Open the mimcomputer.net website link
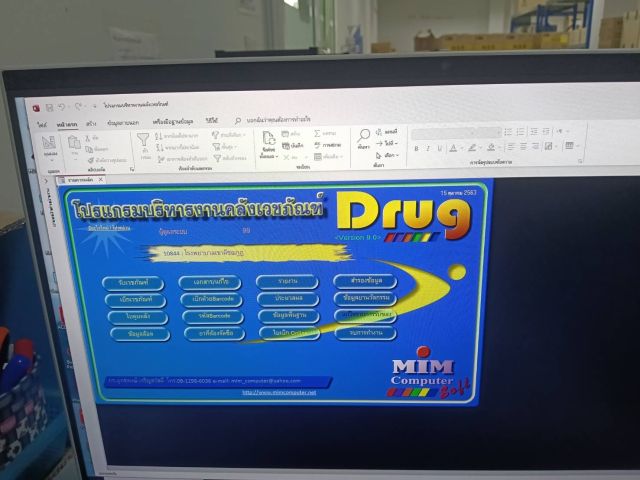This screenshot has width=640, height=480. point(279,393)
